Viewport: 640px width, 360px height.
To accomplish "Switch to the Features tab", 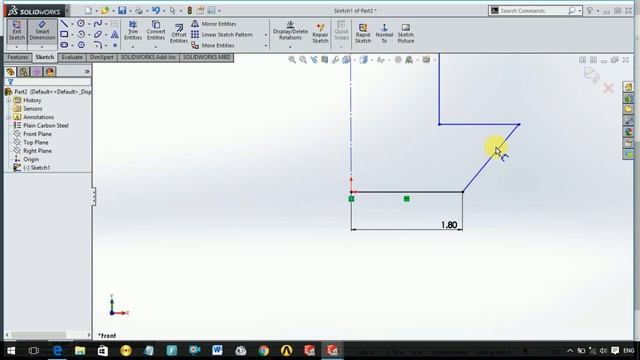I will 18,57.
